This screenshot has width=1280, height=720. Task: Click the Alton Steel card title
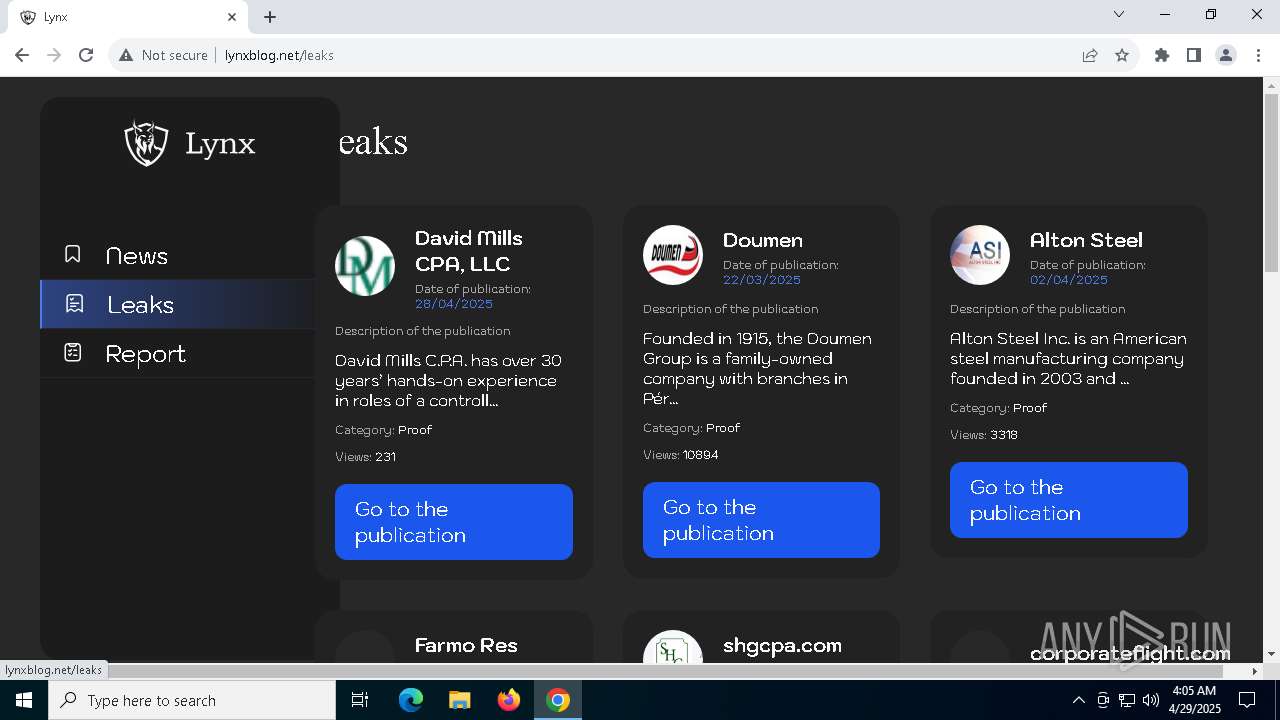(1086, 240)
